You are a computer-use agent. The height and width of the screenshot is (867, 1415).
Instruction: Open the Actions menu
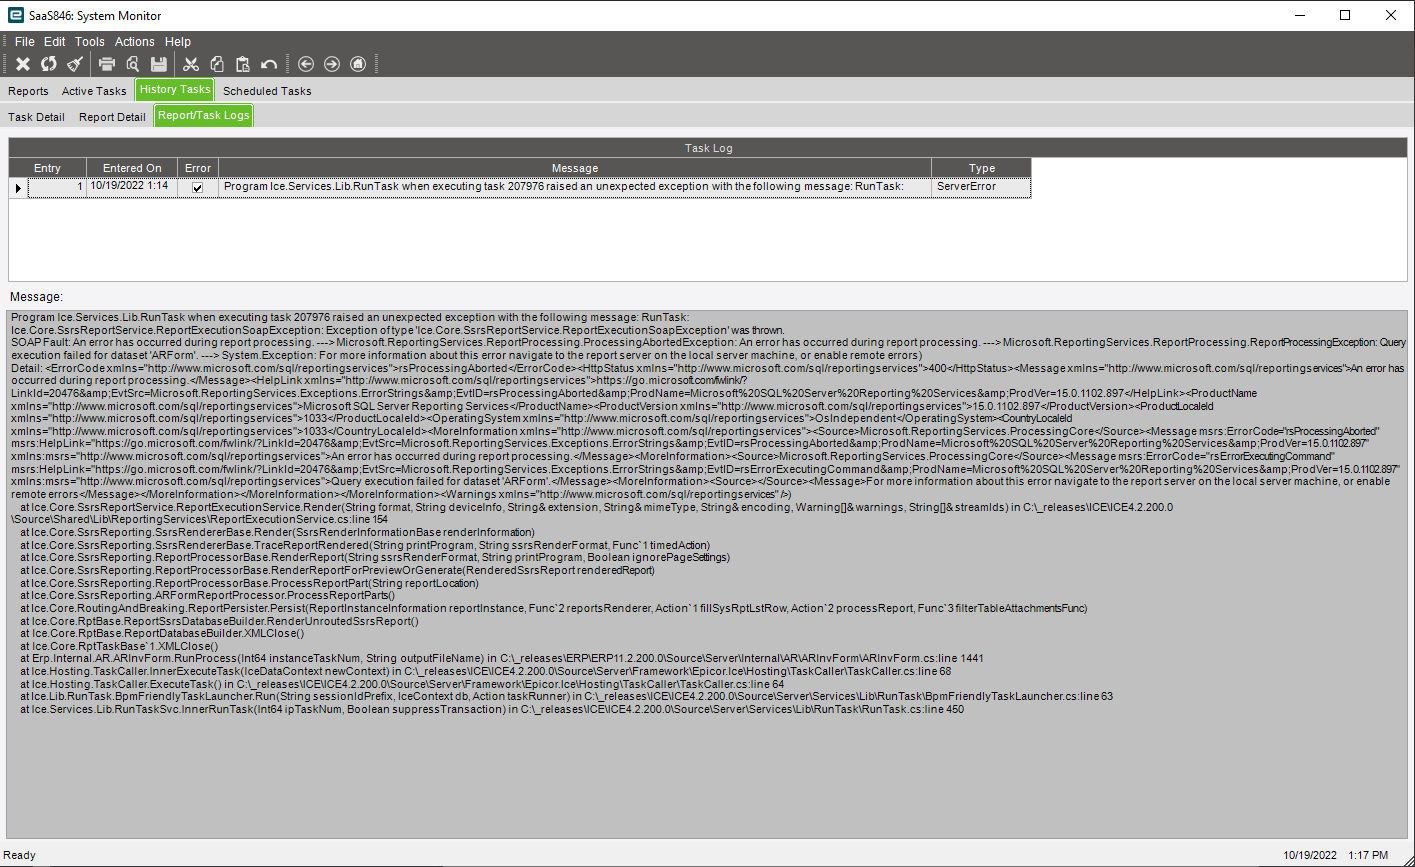[x=135, y=42]
